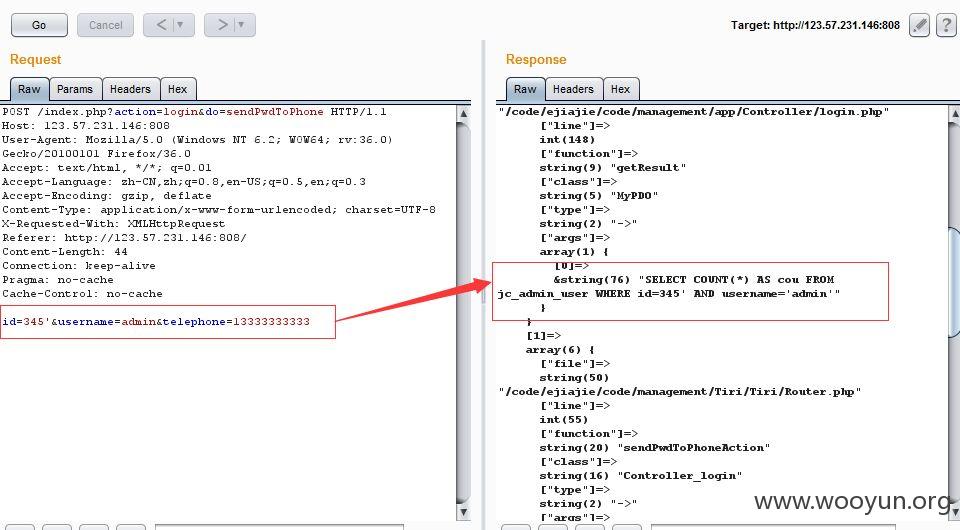
Task: Click the "getResult" string in response
Action: click(x=648, y=168)
